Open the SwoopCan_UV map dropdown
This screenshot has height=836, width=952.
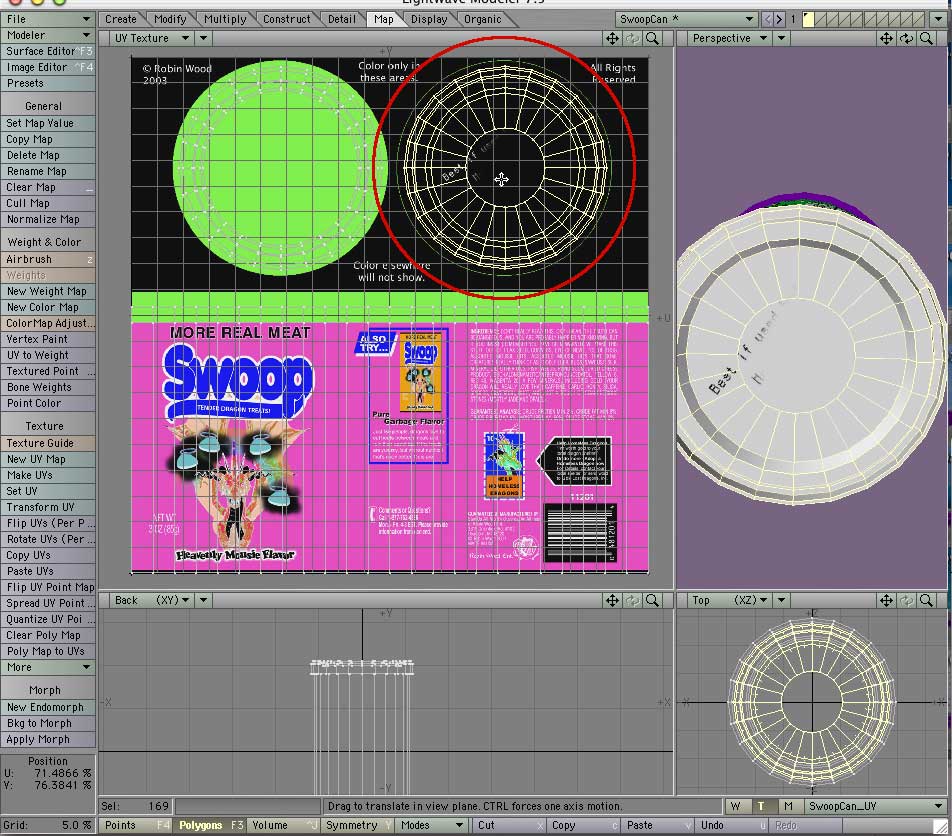click(875, 806)
